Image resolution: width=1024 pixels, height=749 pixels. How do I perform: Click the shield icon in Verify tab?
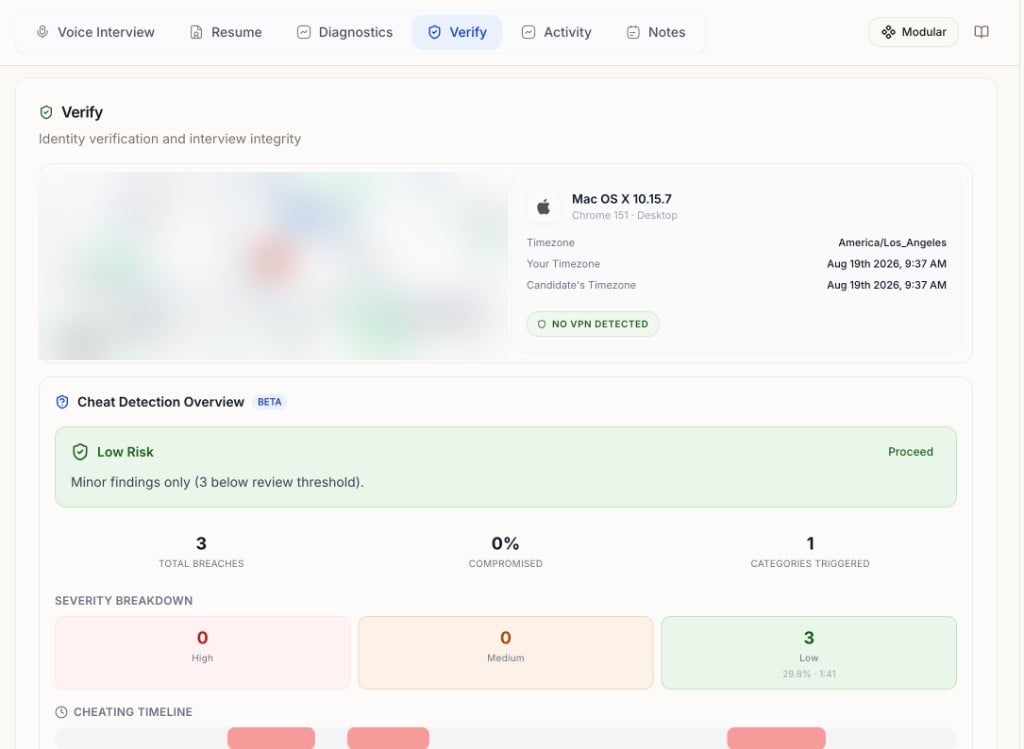(434, 32)
